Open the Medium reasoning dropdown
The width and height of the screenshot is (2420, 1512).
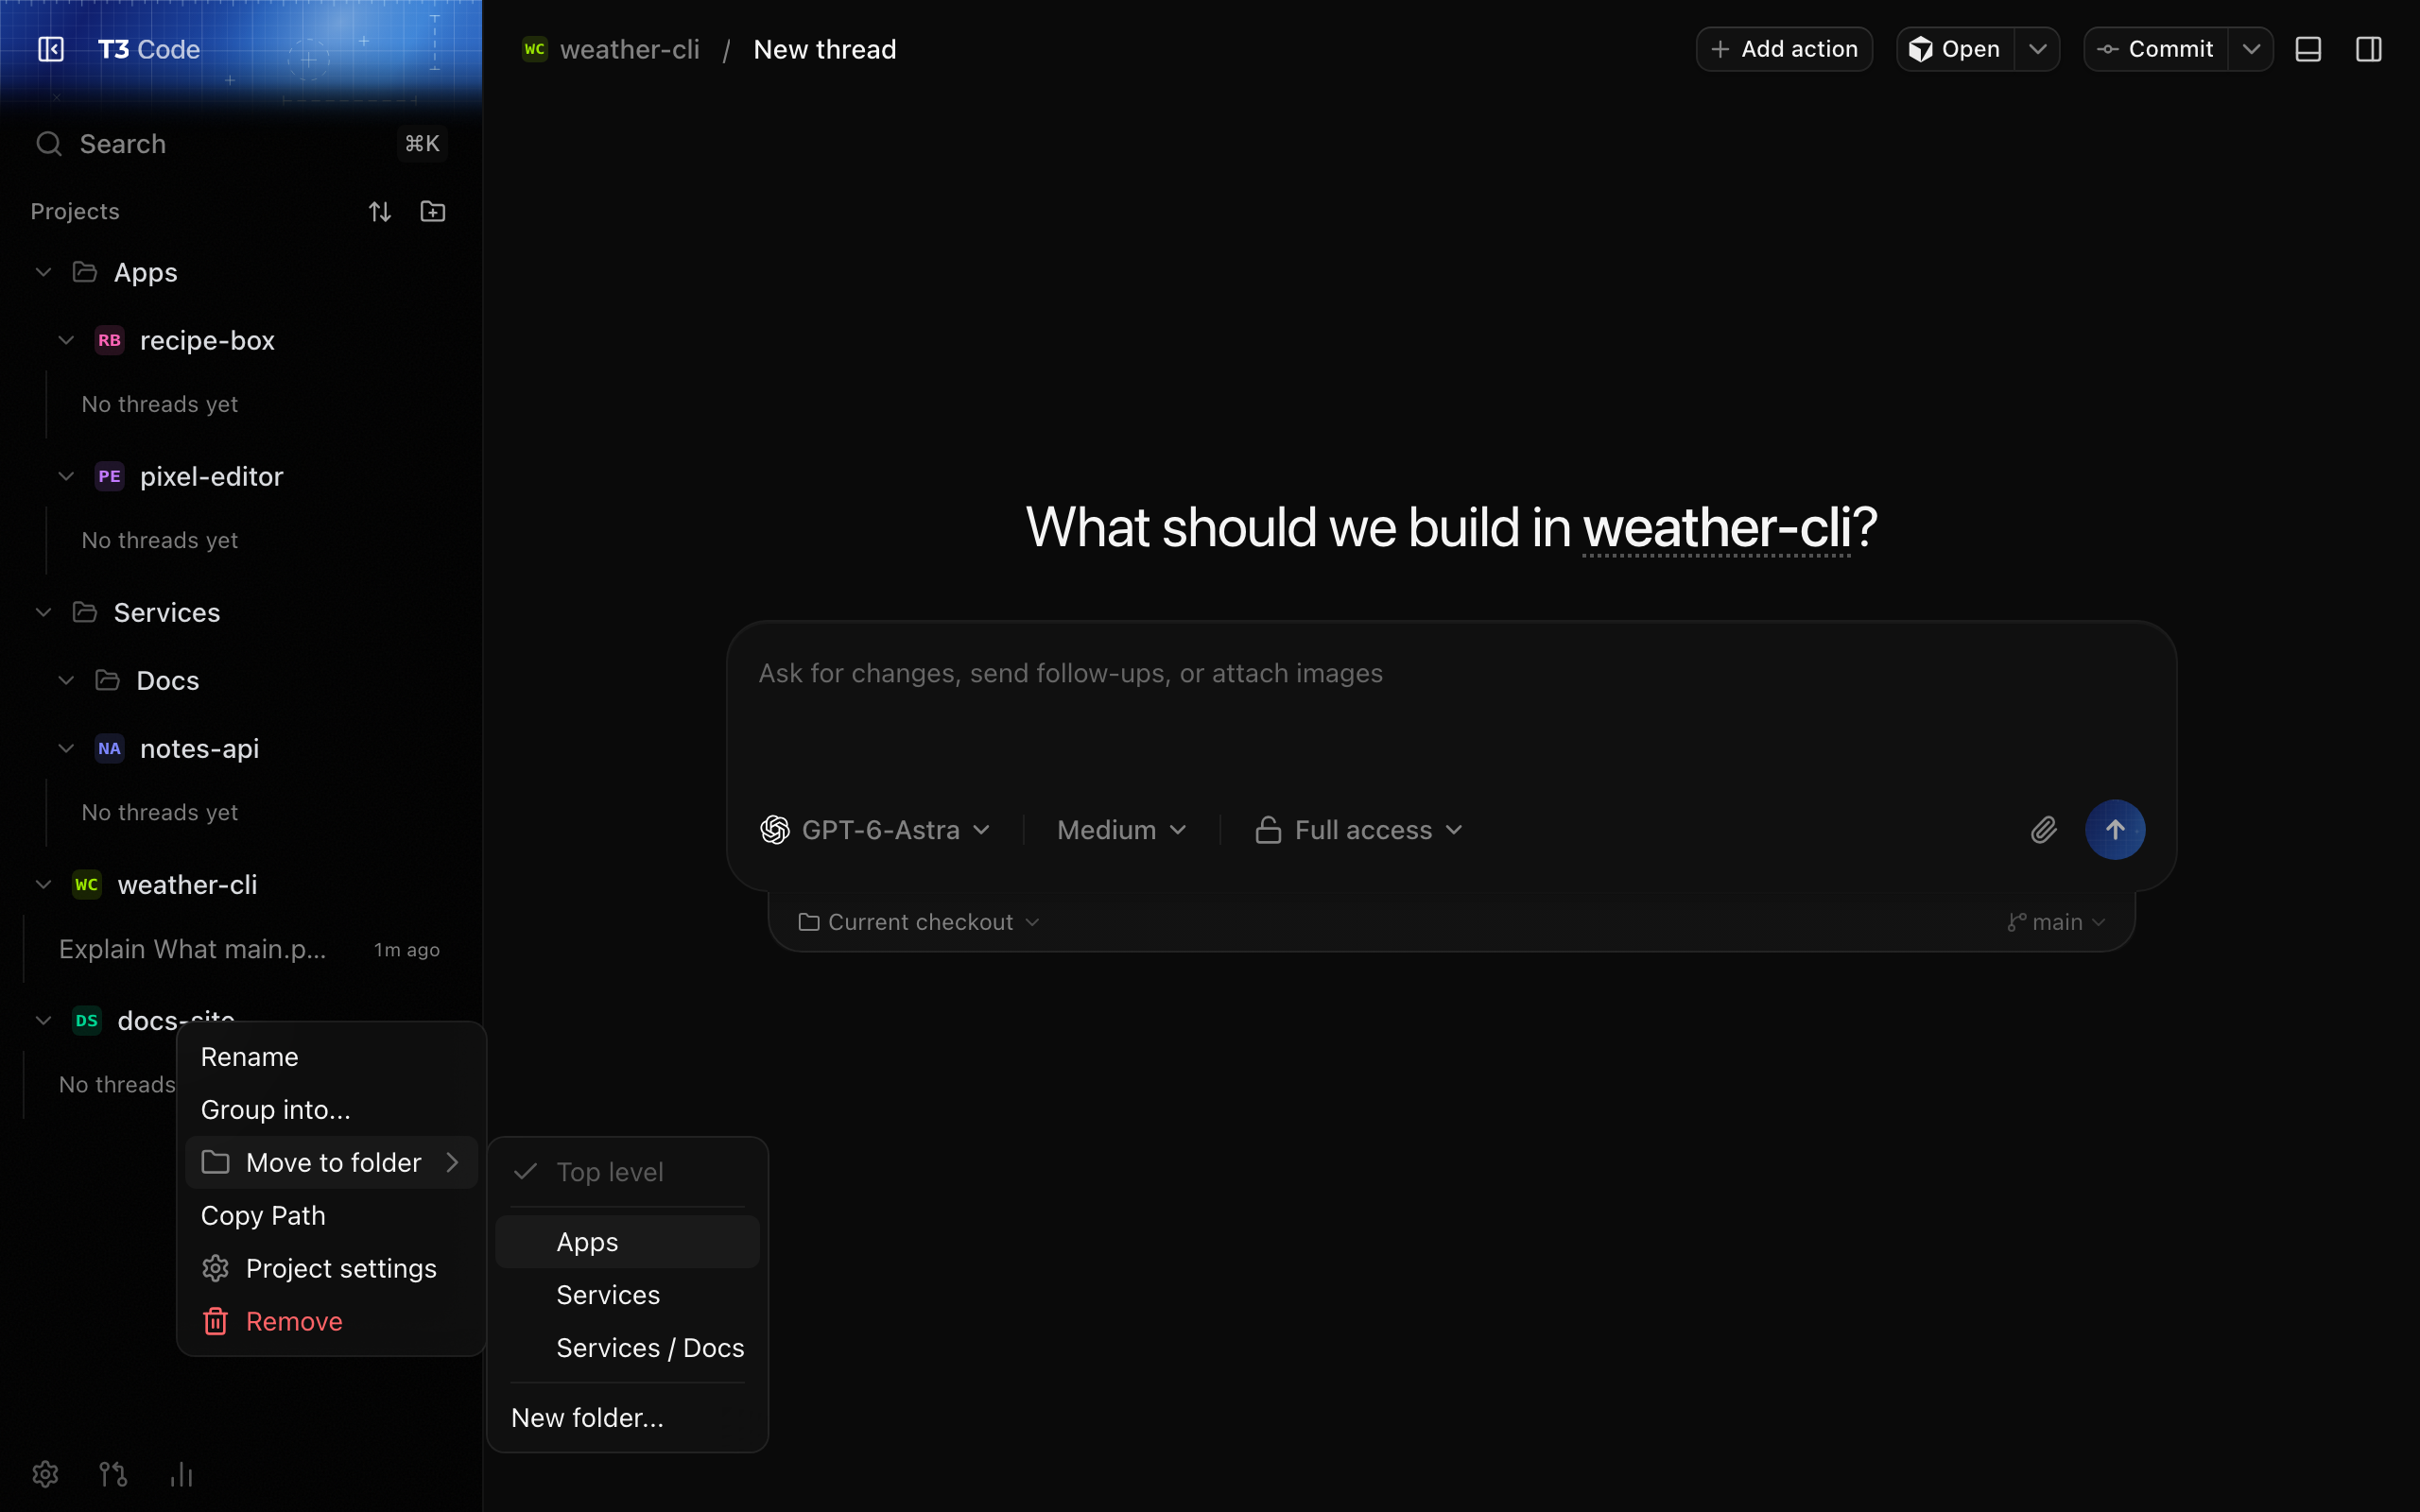[x=1122, y=830]
